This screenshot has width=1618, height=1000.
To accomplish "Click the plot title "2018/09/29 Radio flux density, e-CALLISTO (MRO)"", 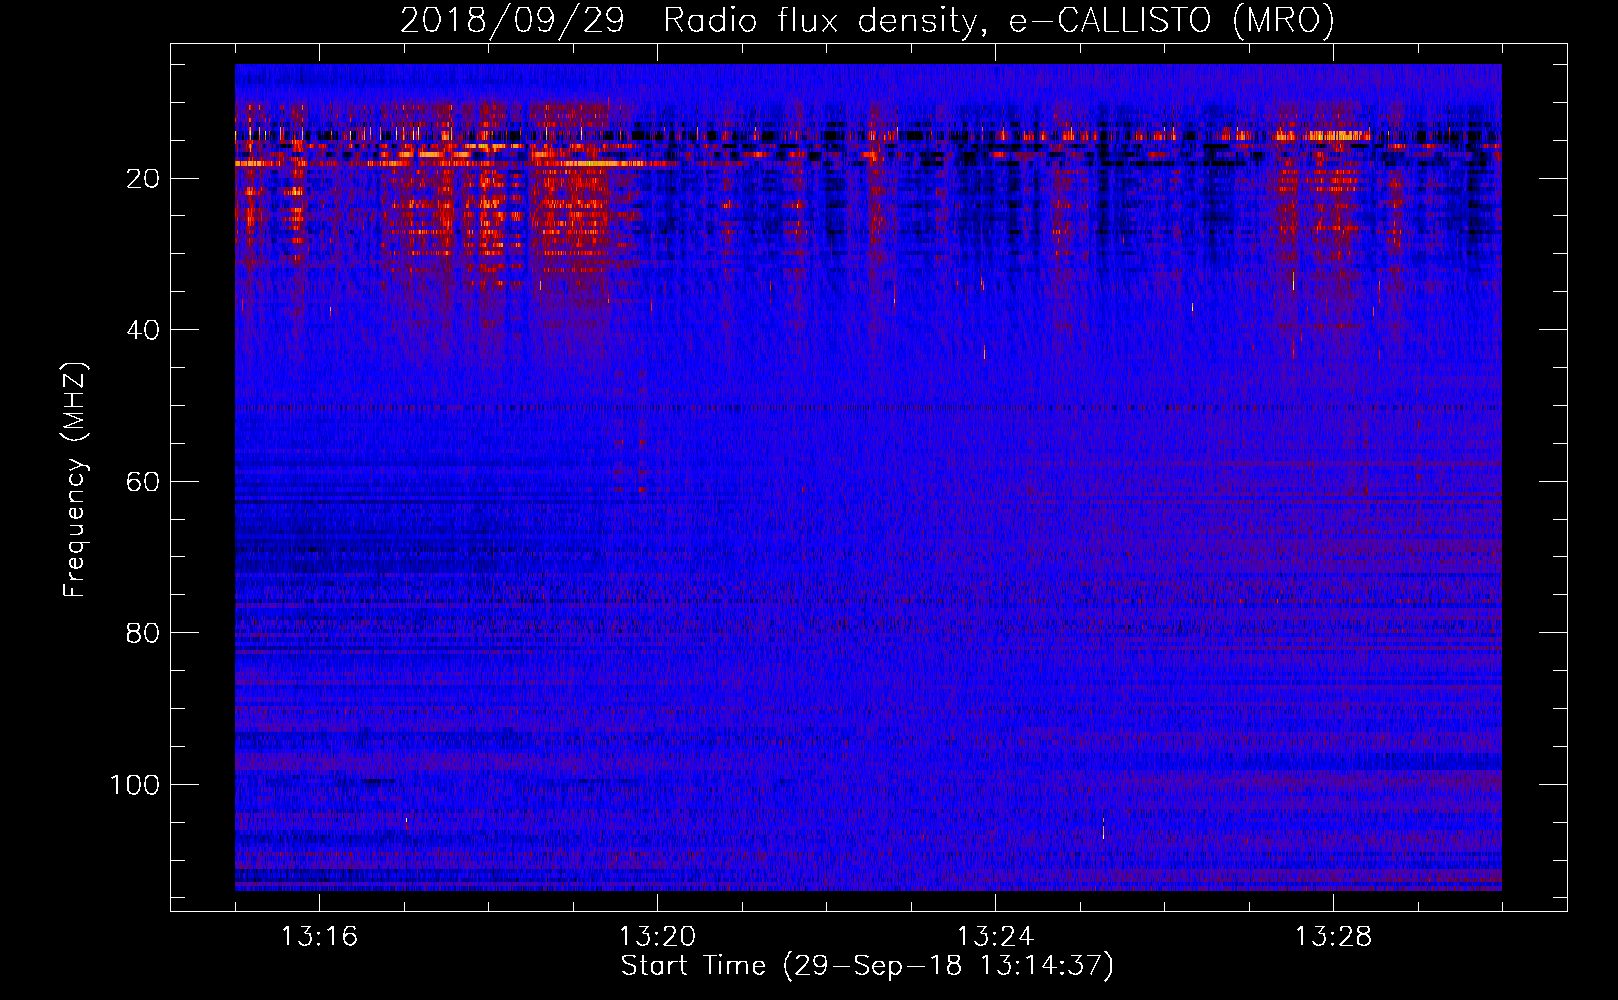I will coord(867,21).
